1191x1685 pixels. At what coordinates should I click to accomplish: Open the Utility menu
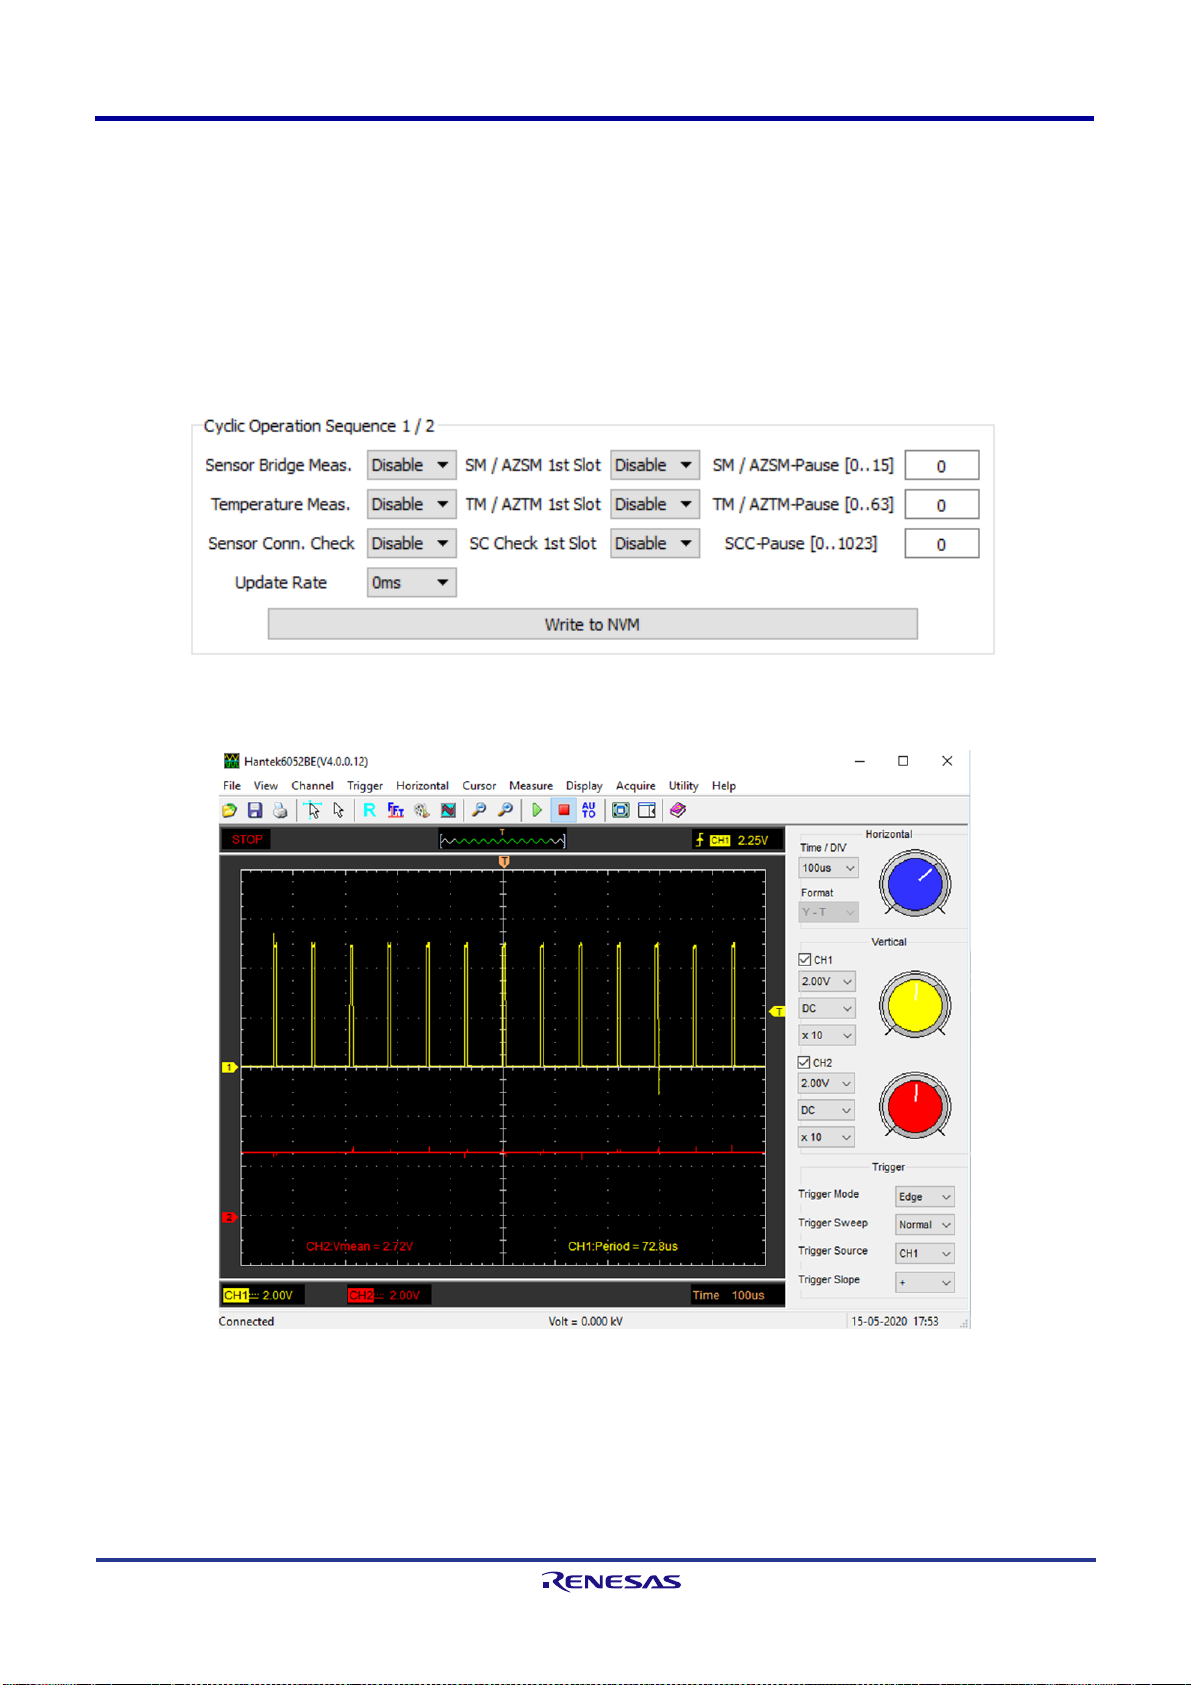[x=684, y=786]
